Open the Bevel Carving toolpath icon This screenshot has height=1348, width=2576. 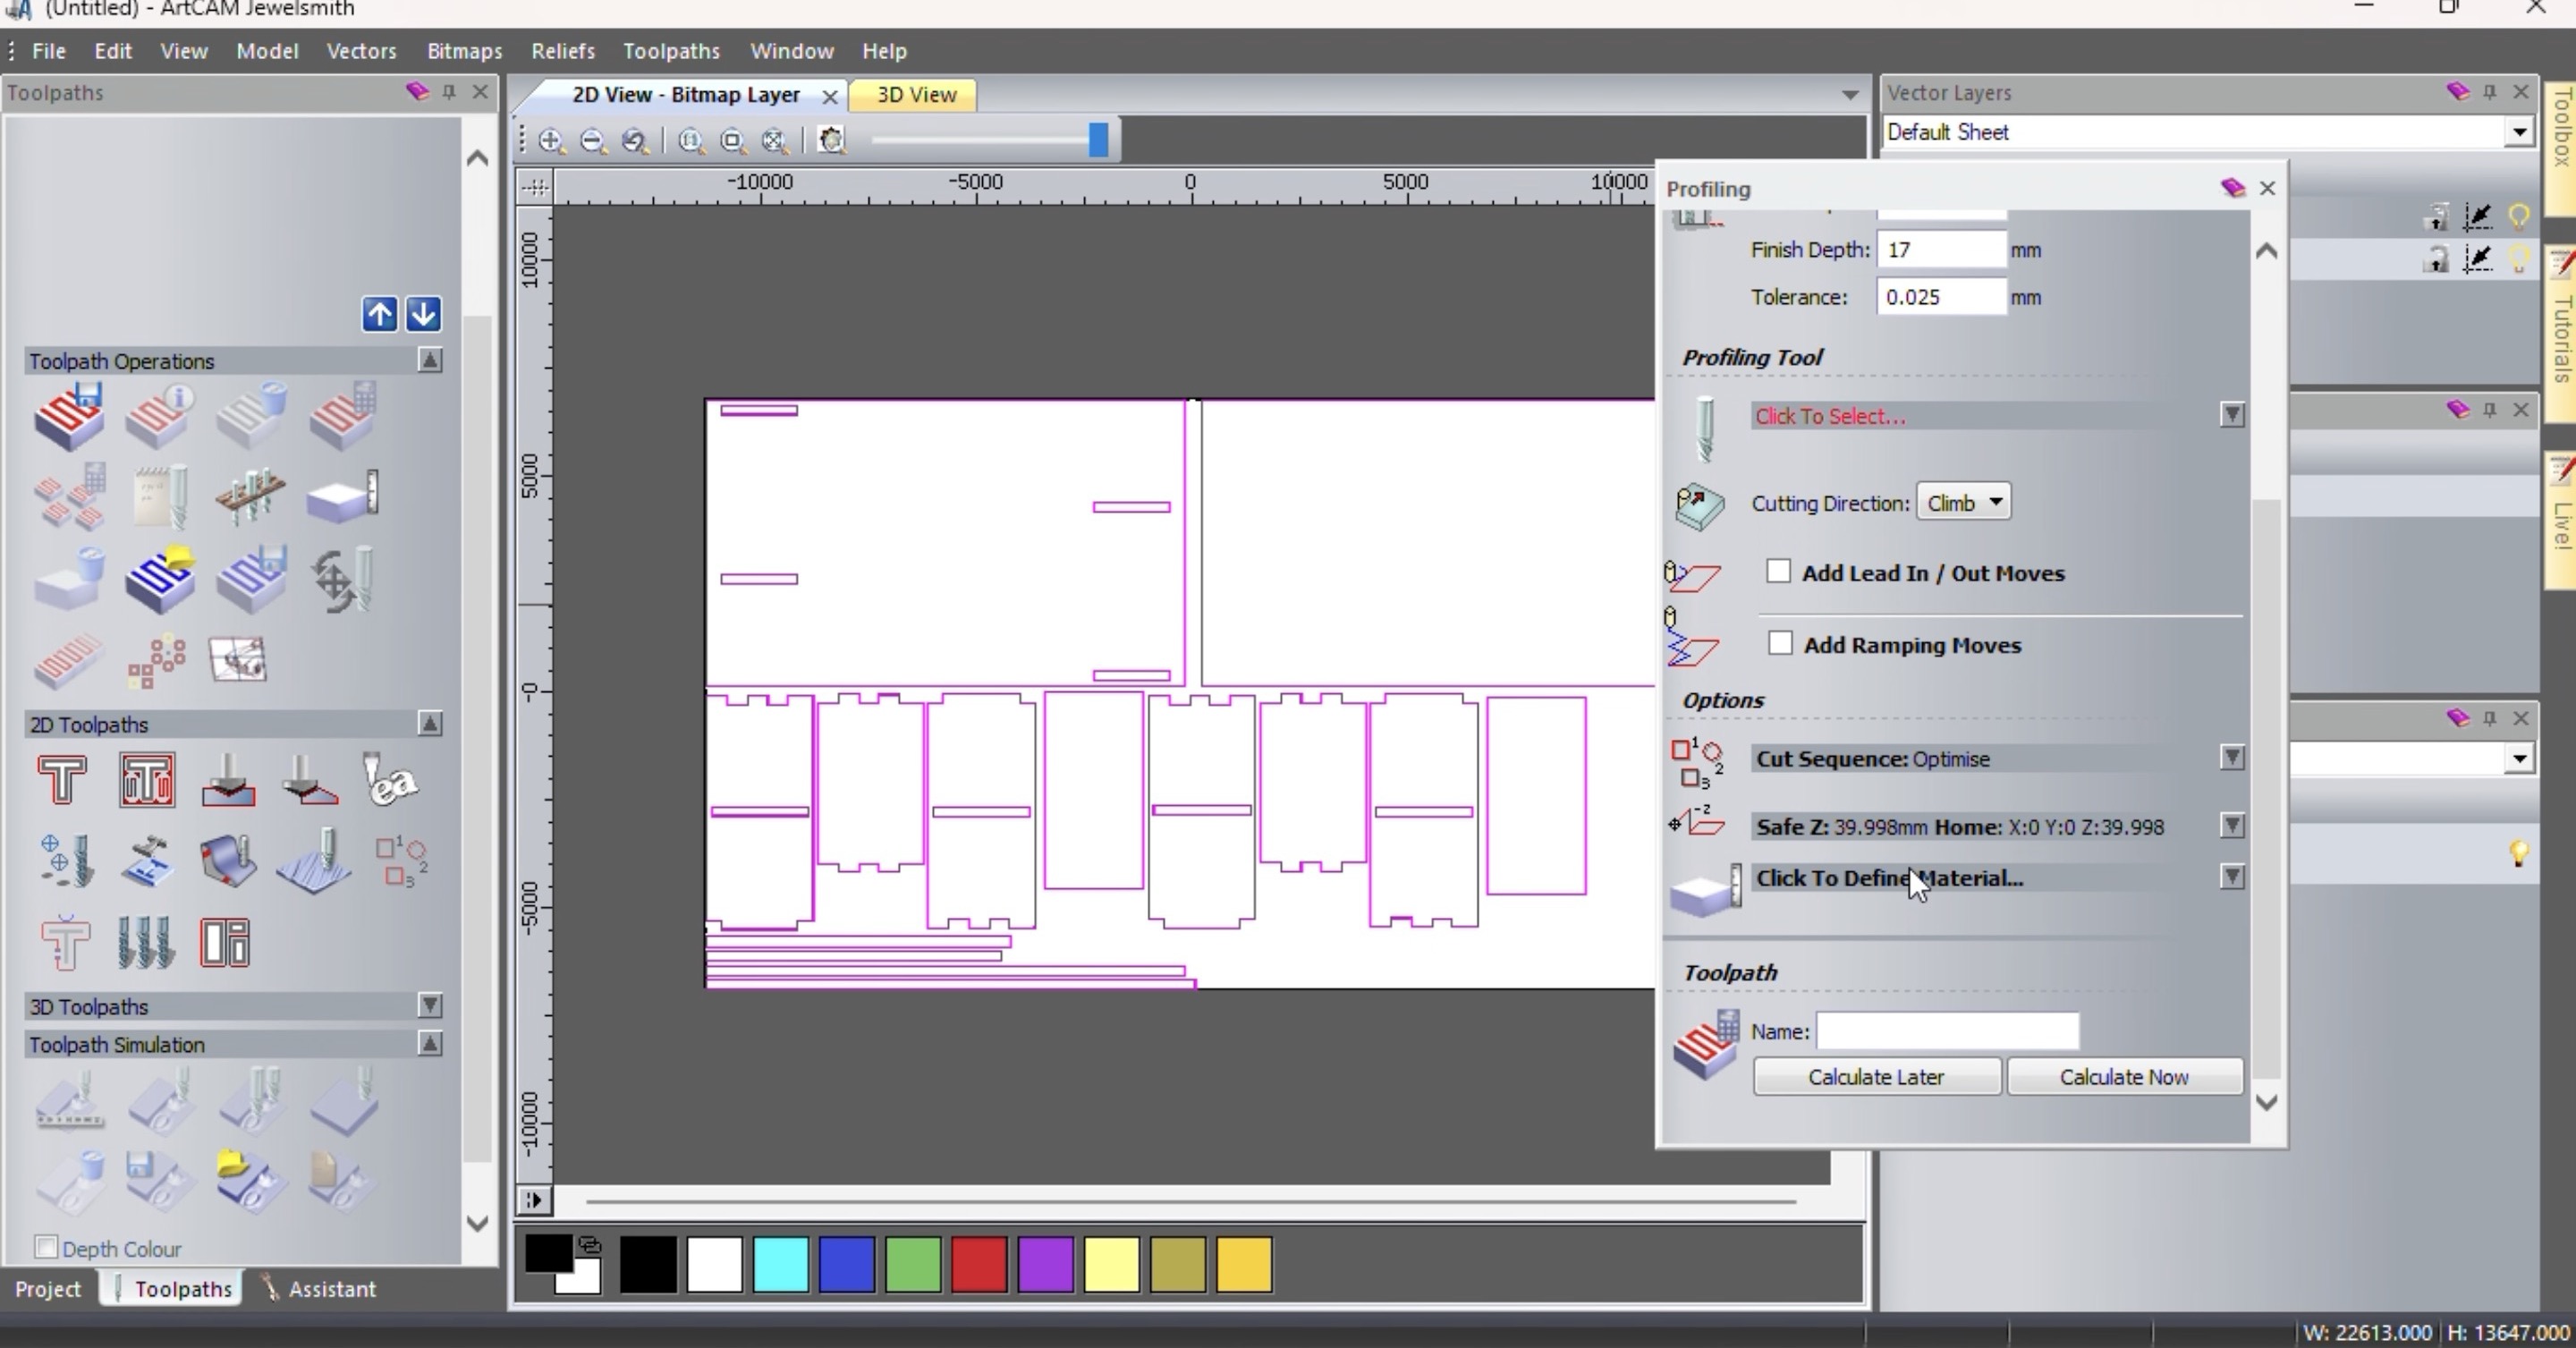point(310,779)
